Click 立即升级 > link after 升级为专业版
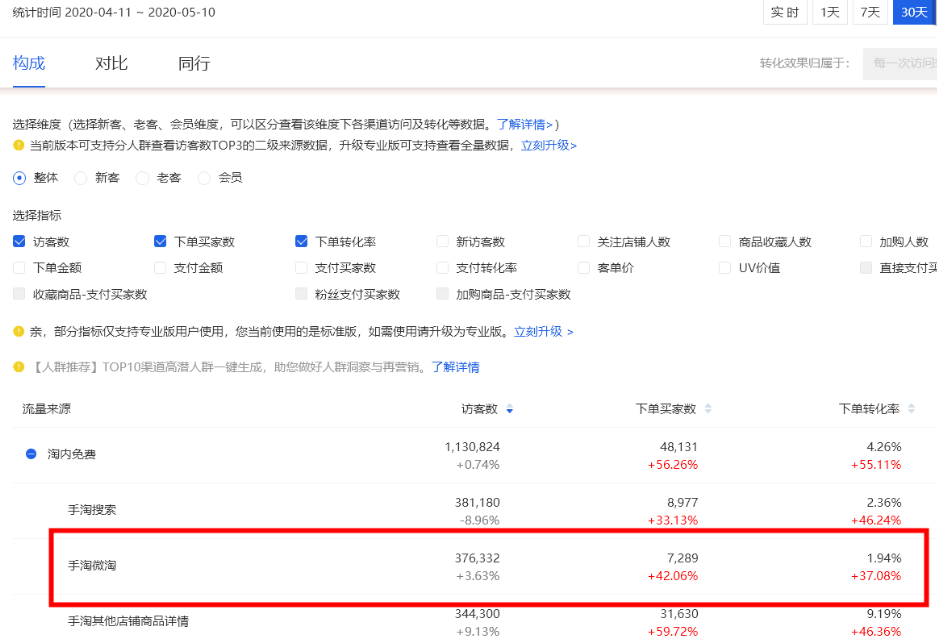The image size is (937, 640). pos(544,332)
